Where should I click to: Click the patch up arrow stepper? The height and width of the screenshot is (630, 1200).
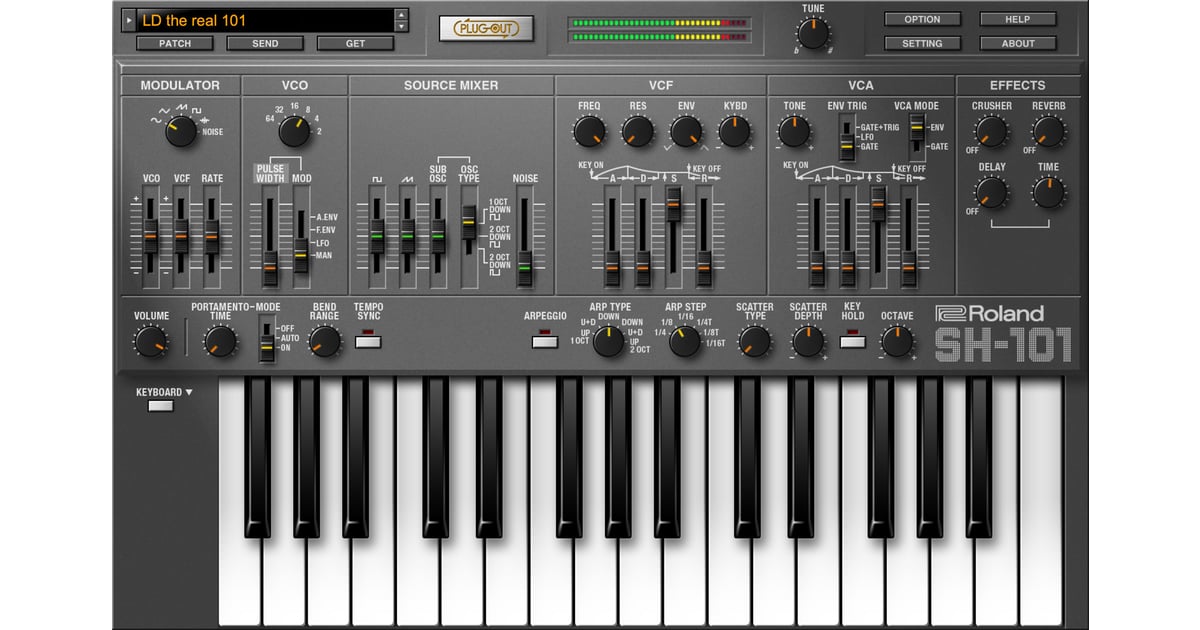[401, 15]
